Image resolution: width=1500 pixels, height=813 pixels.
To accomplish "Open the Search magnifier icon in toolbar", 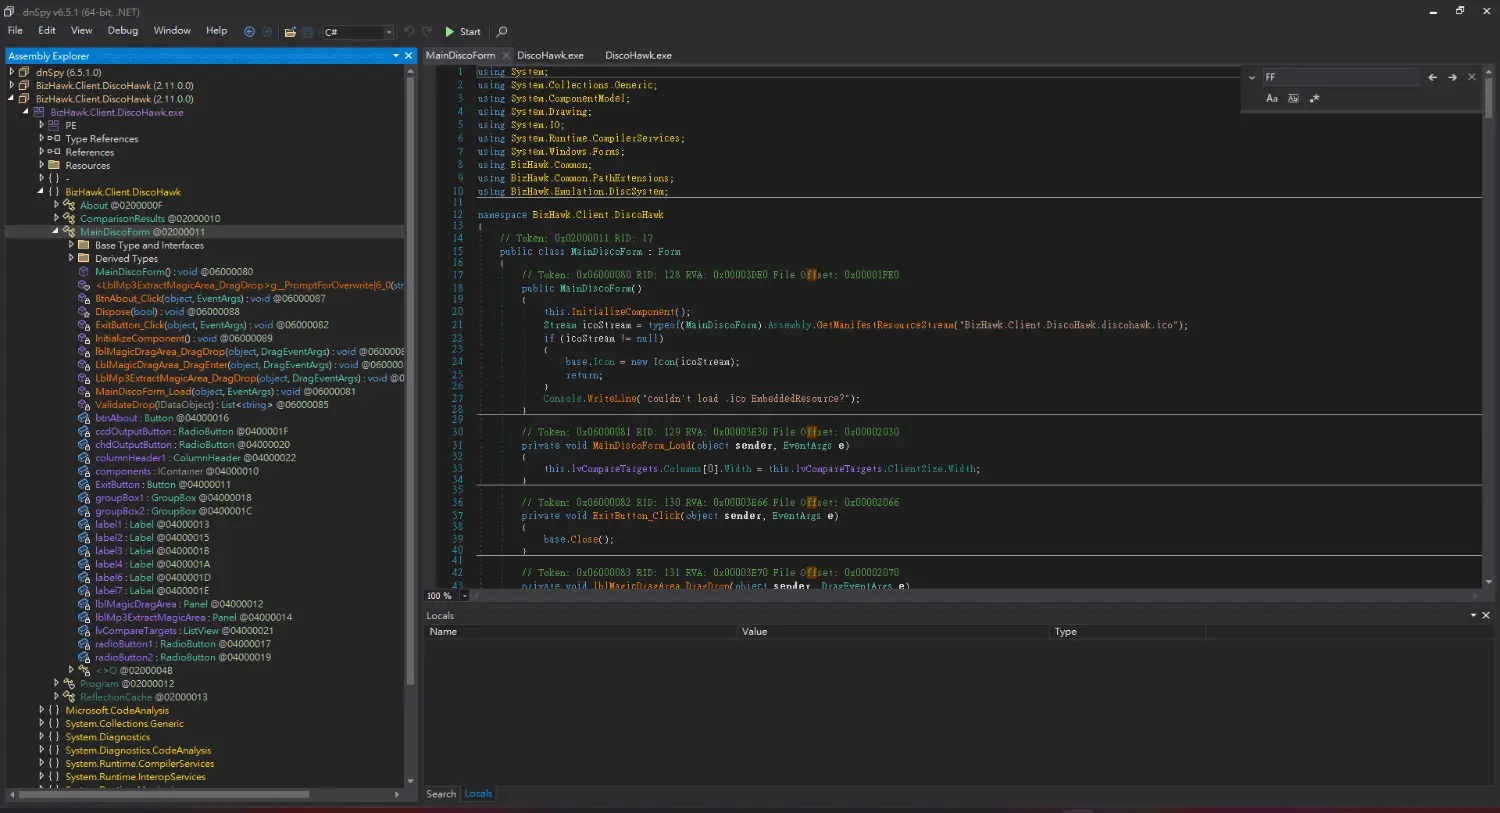I will click(x=502, y=32).
